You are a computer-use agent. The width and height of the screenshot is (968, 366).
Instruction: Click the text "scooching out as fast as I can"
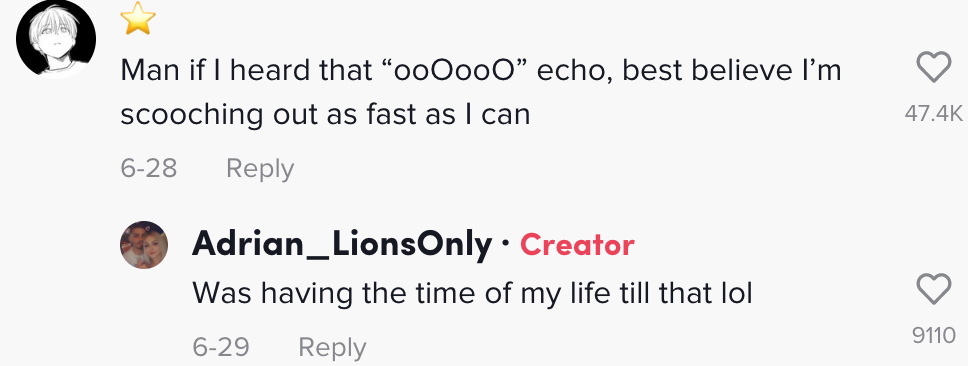[x=325, y=115]
